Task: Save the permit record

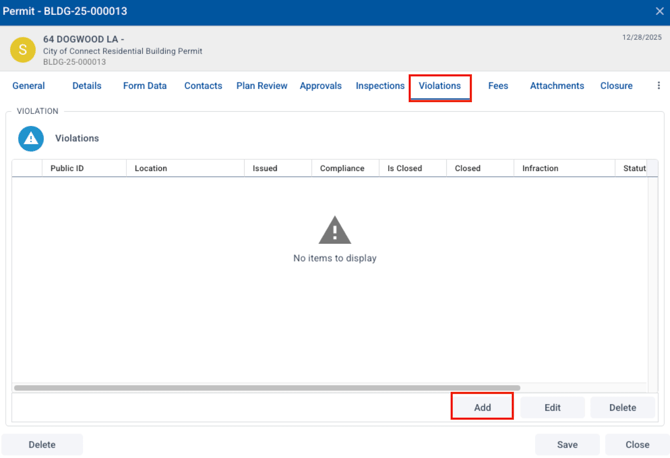Action: click(x=567, y=445)
